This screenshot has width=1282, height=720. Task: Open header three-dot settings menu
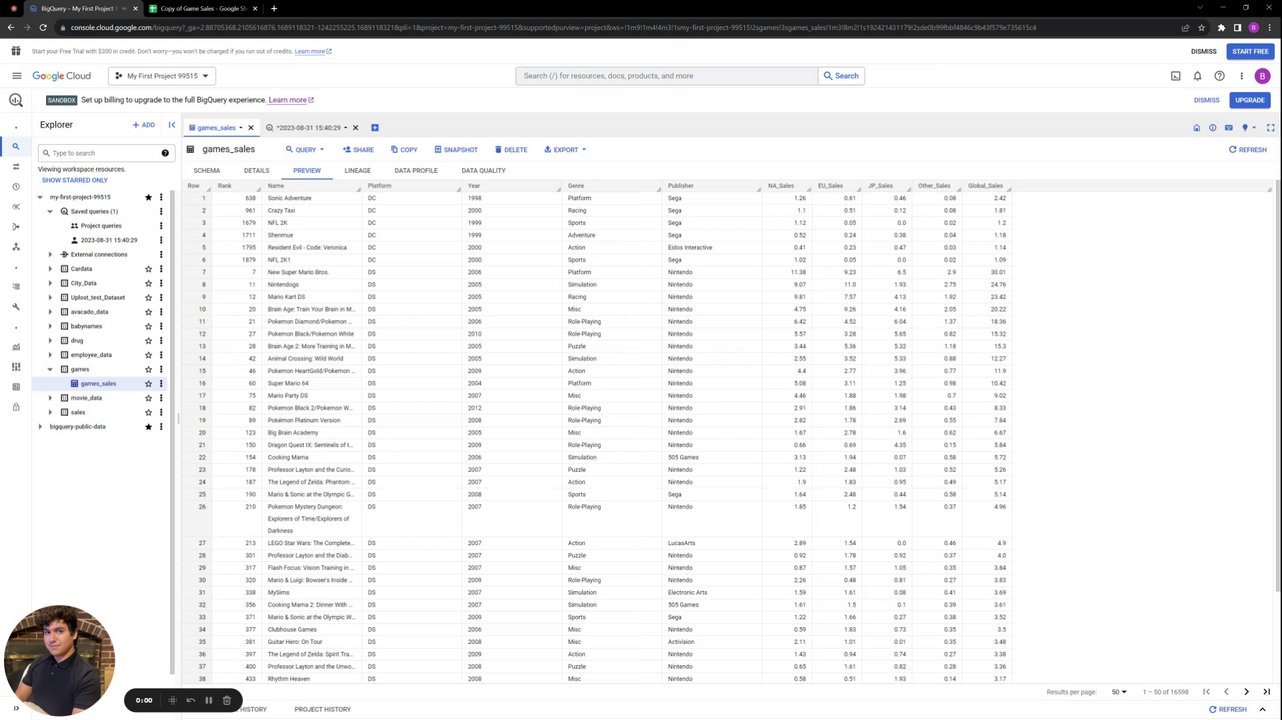1241,76
